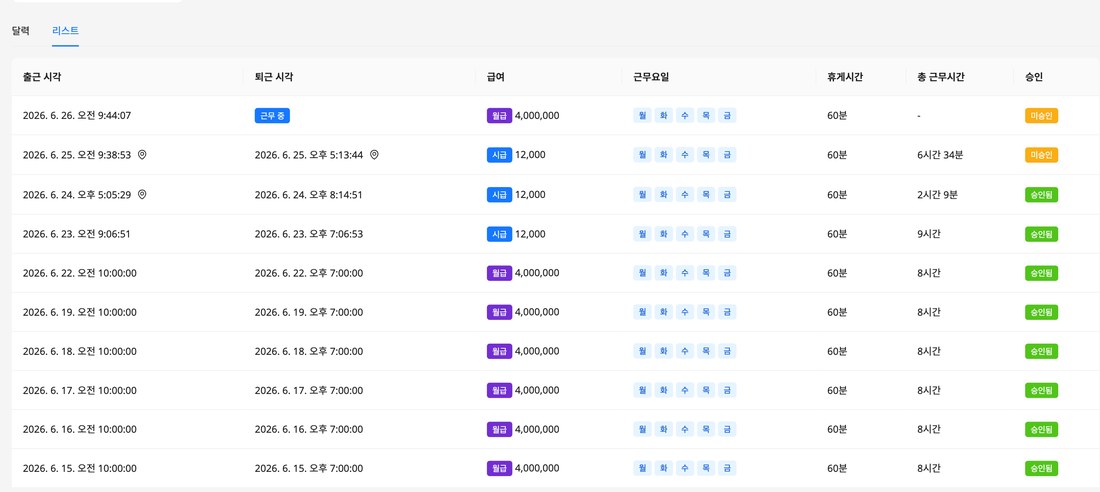Click location pin beside 6. 25. 오후 5:13:44
This screenshot has width=1100, height=492.
[375, 155]
